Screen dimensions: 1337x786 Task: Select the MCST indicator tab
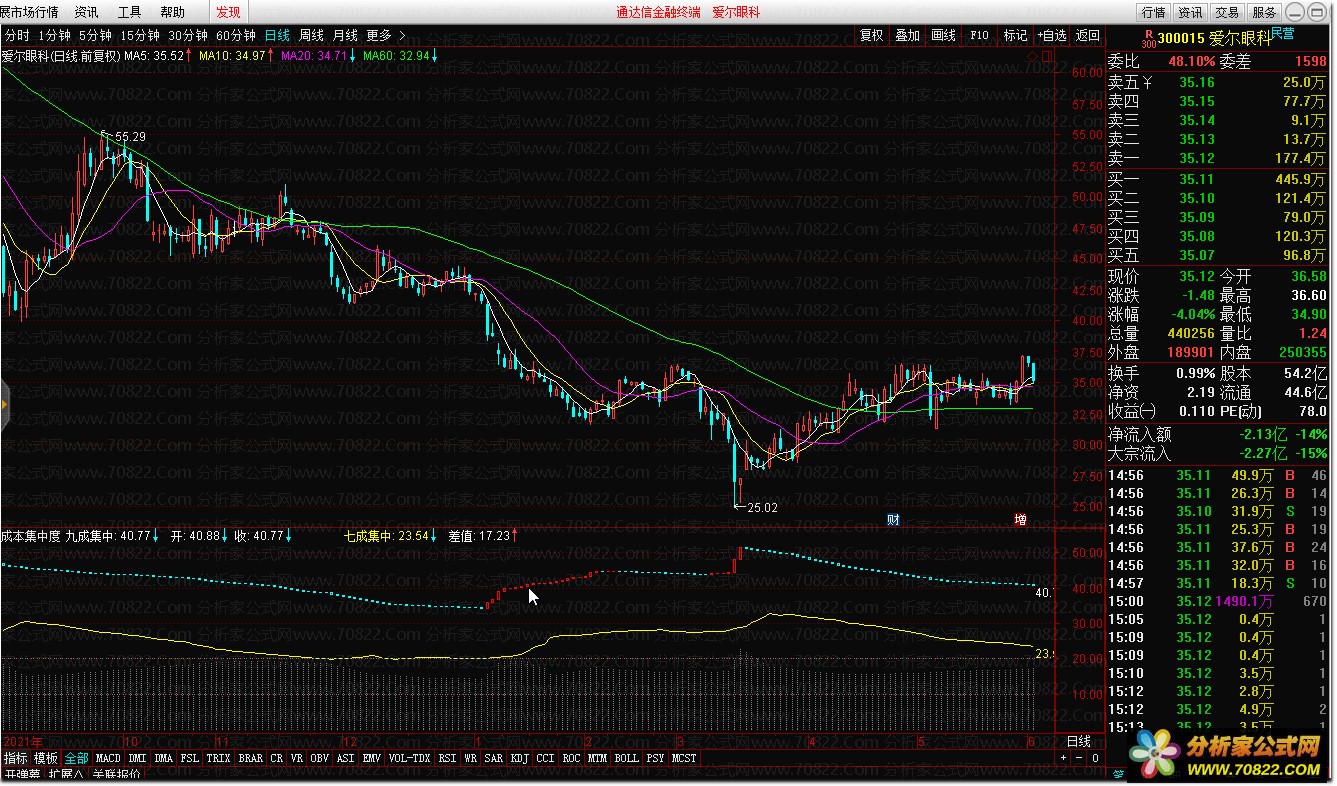(x=684, y=758)
